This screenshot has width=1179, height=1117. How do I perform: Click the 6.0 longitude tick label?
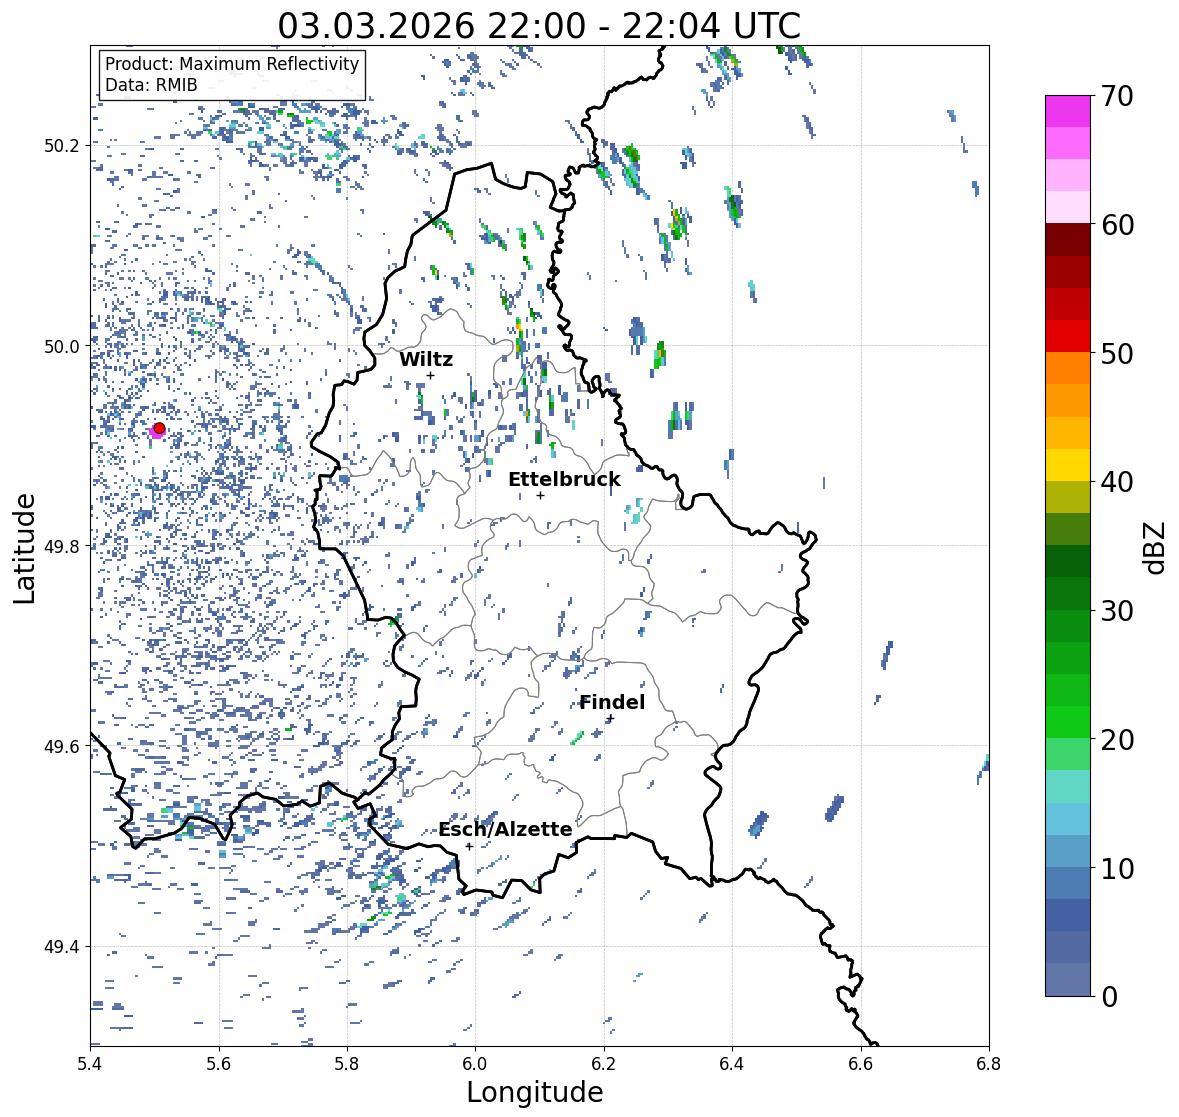point(475,1064)
